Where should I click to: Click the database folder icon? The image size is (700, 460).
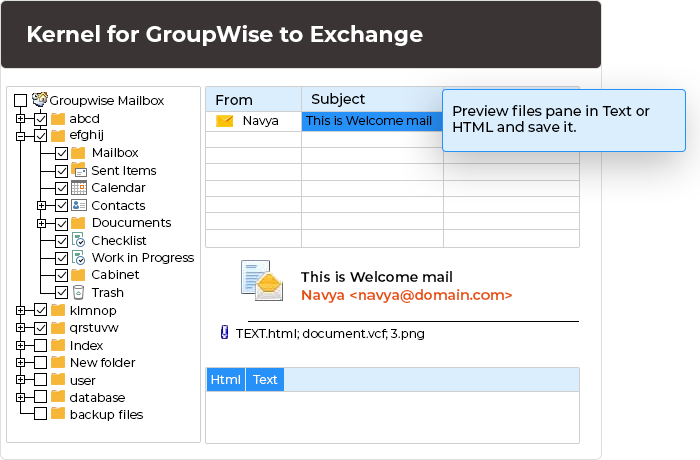pyautogui.click(x=58, y=397)
